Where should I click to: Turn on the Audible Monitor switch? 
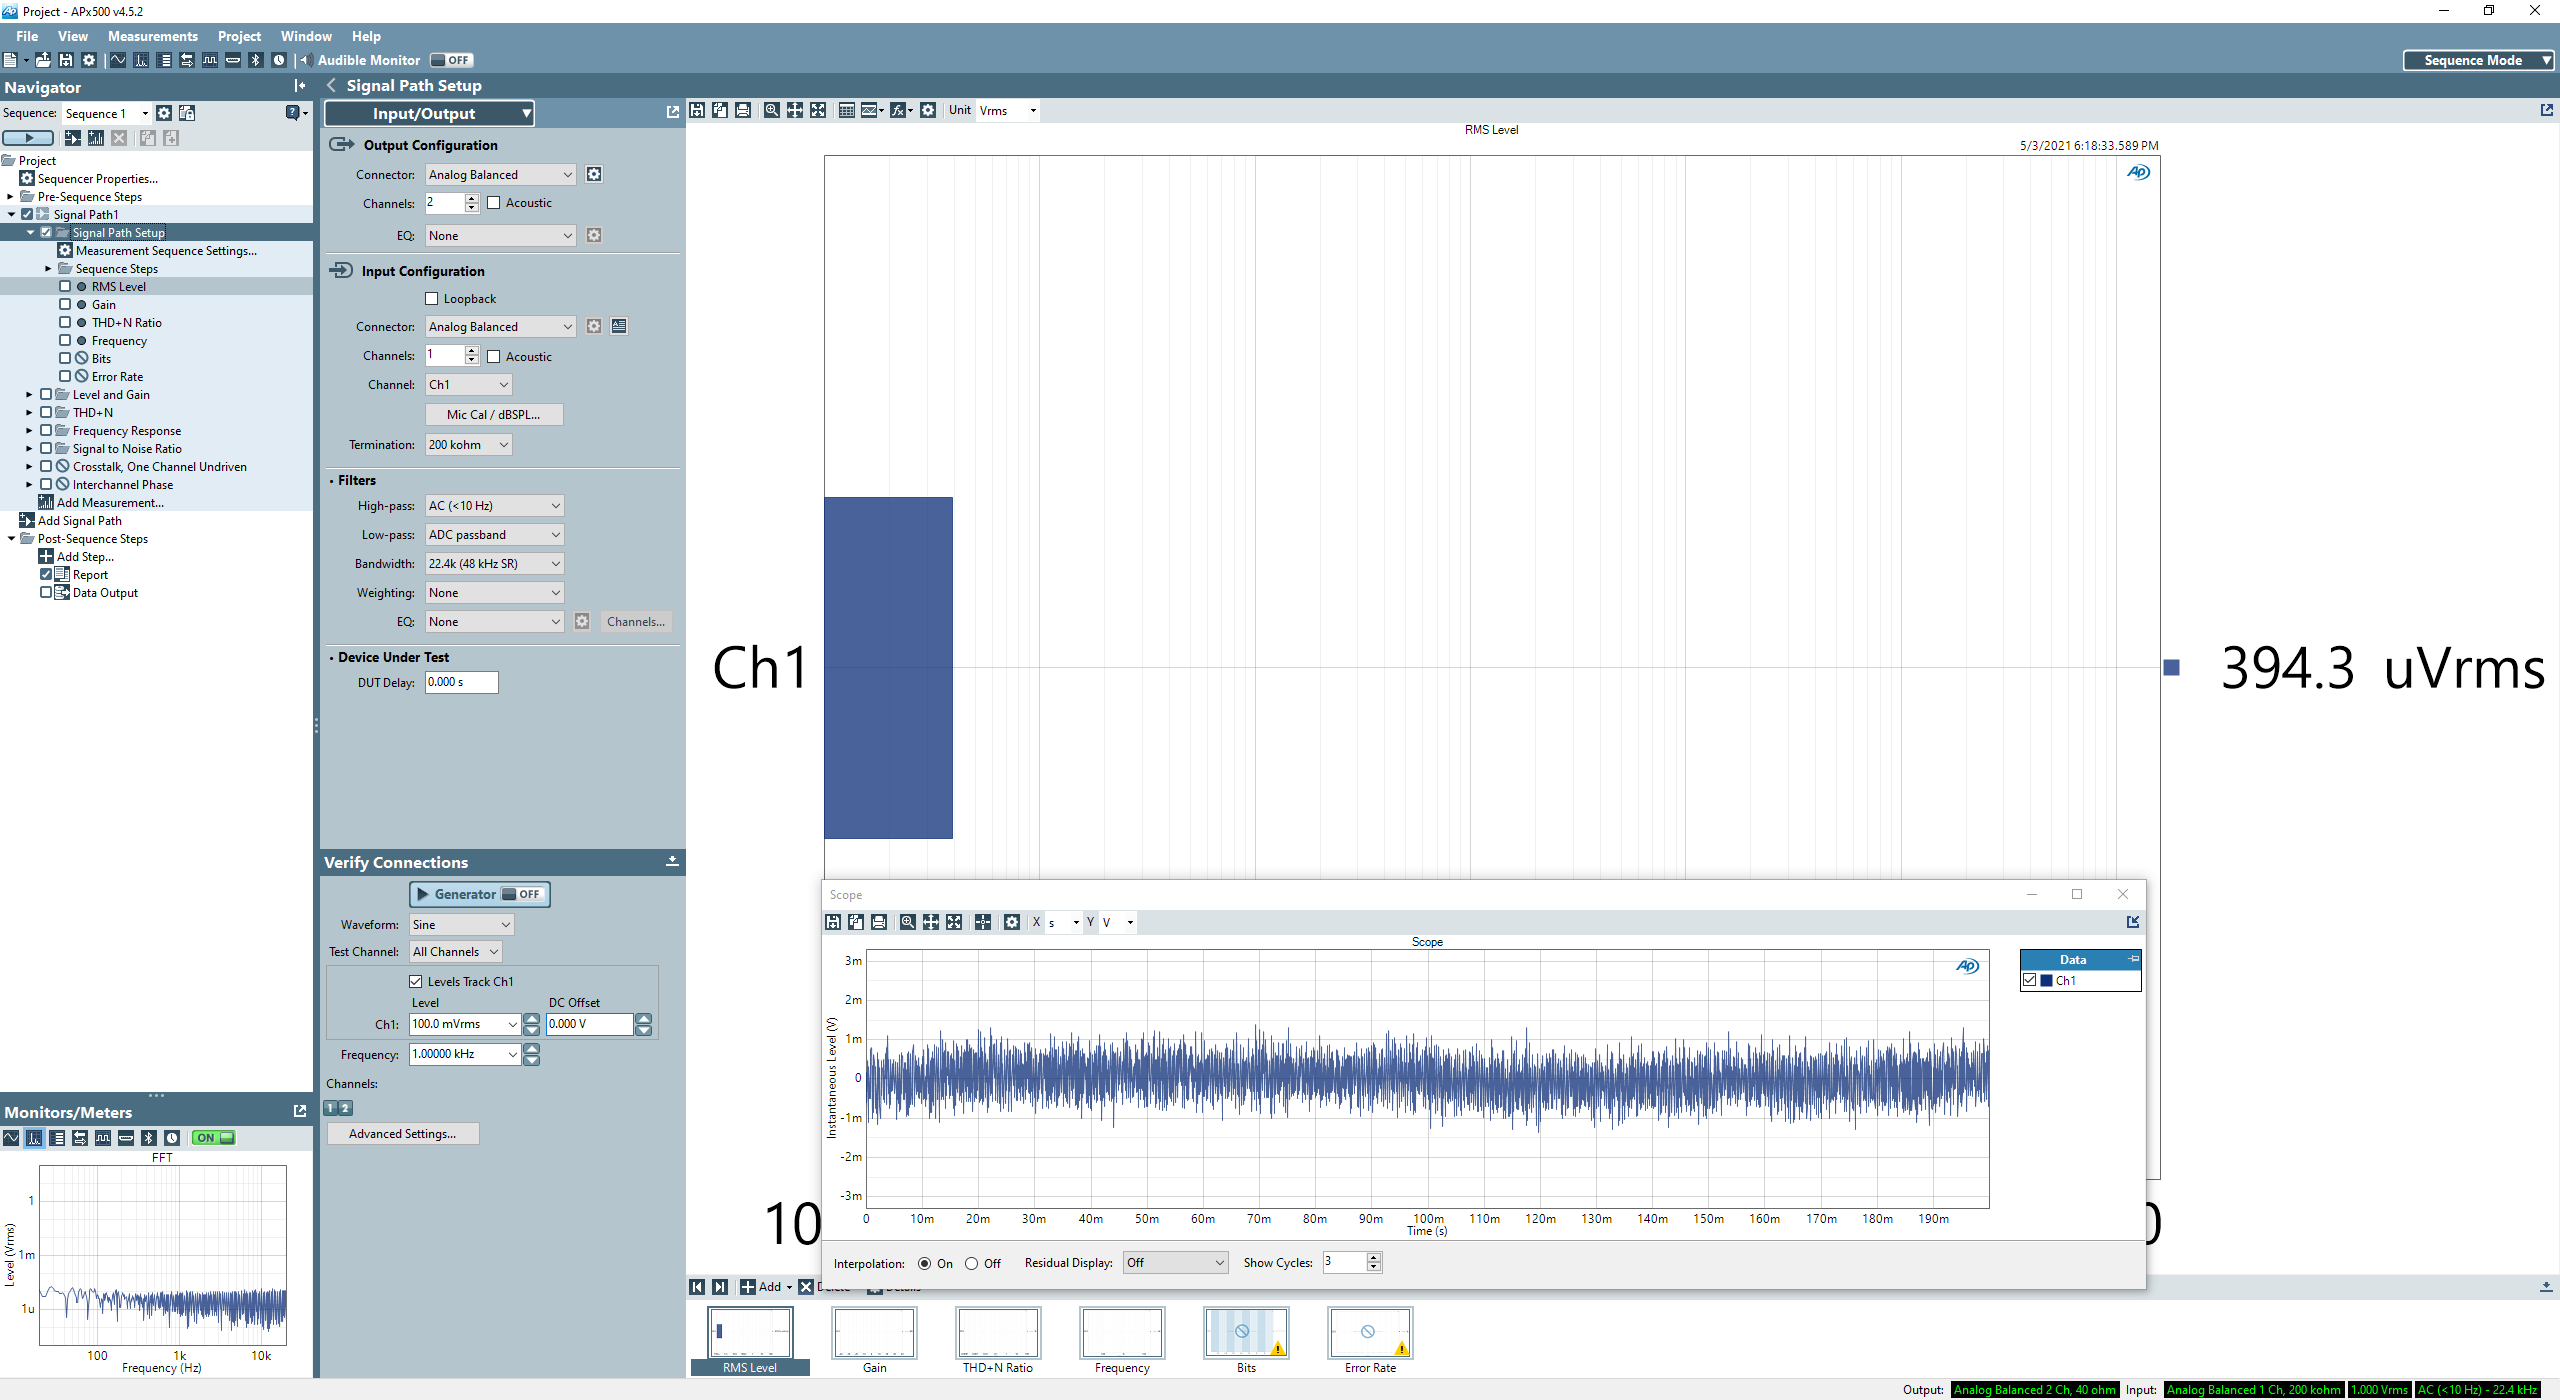(x=451, y=60)
